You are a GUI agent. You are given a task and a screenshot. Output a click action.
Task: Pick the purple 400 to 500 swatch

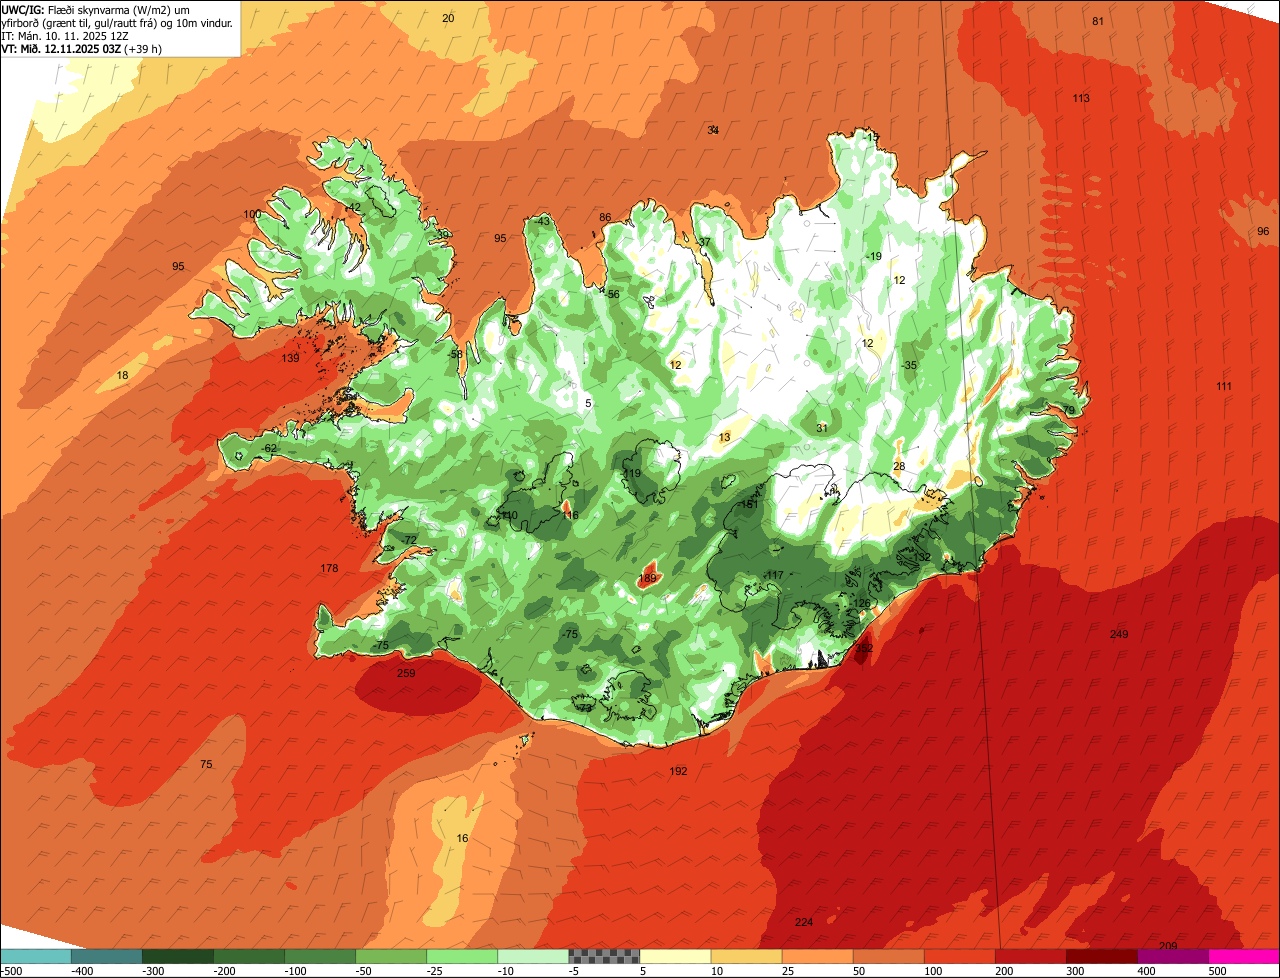[1172, 956]
